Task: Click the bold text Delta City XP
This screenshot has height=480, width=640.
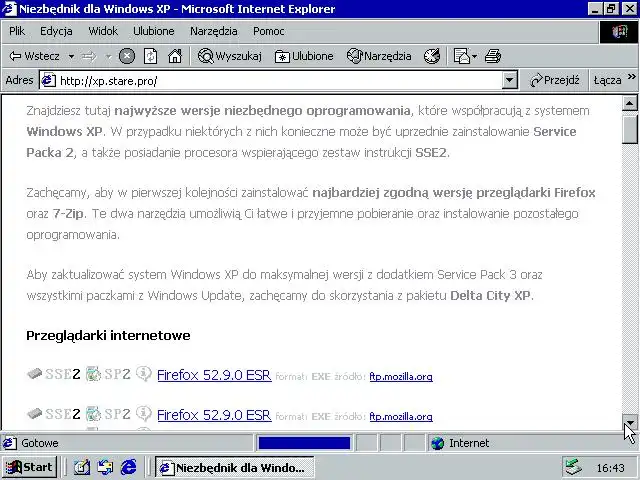Action: click(x=490, y=296)
